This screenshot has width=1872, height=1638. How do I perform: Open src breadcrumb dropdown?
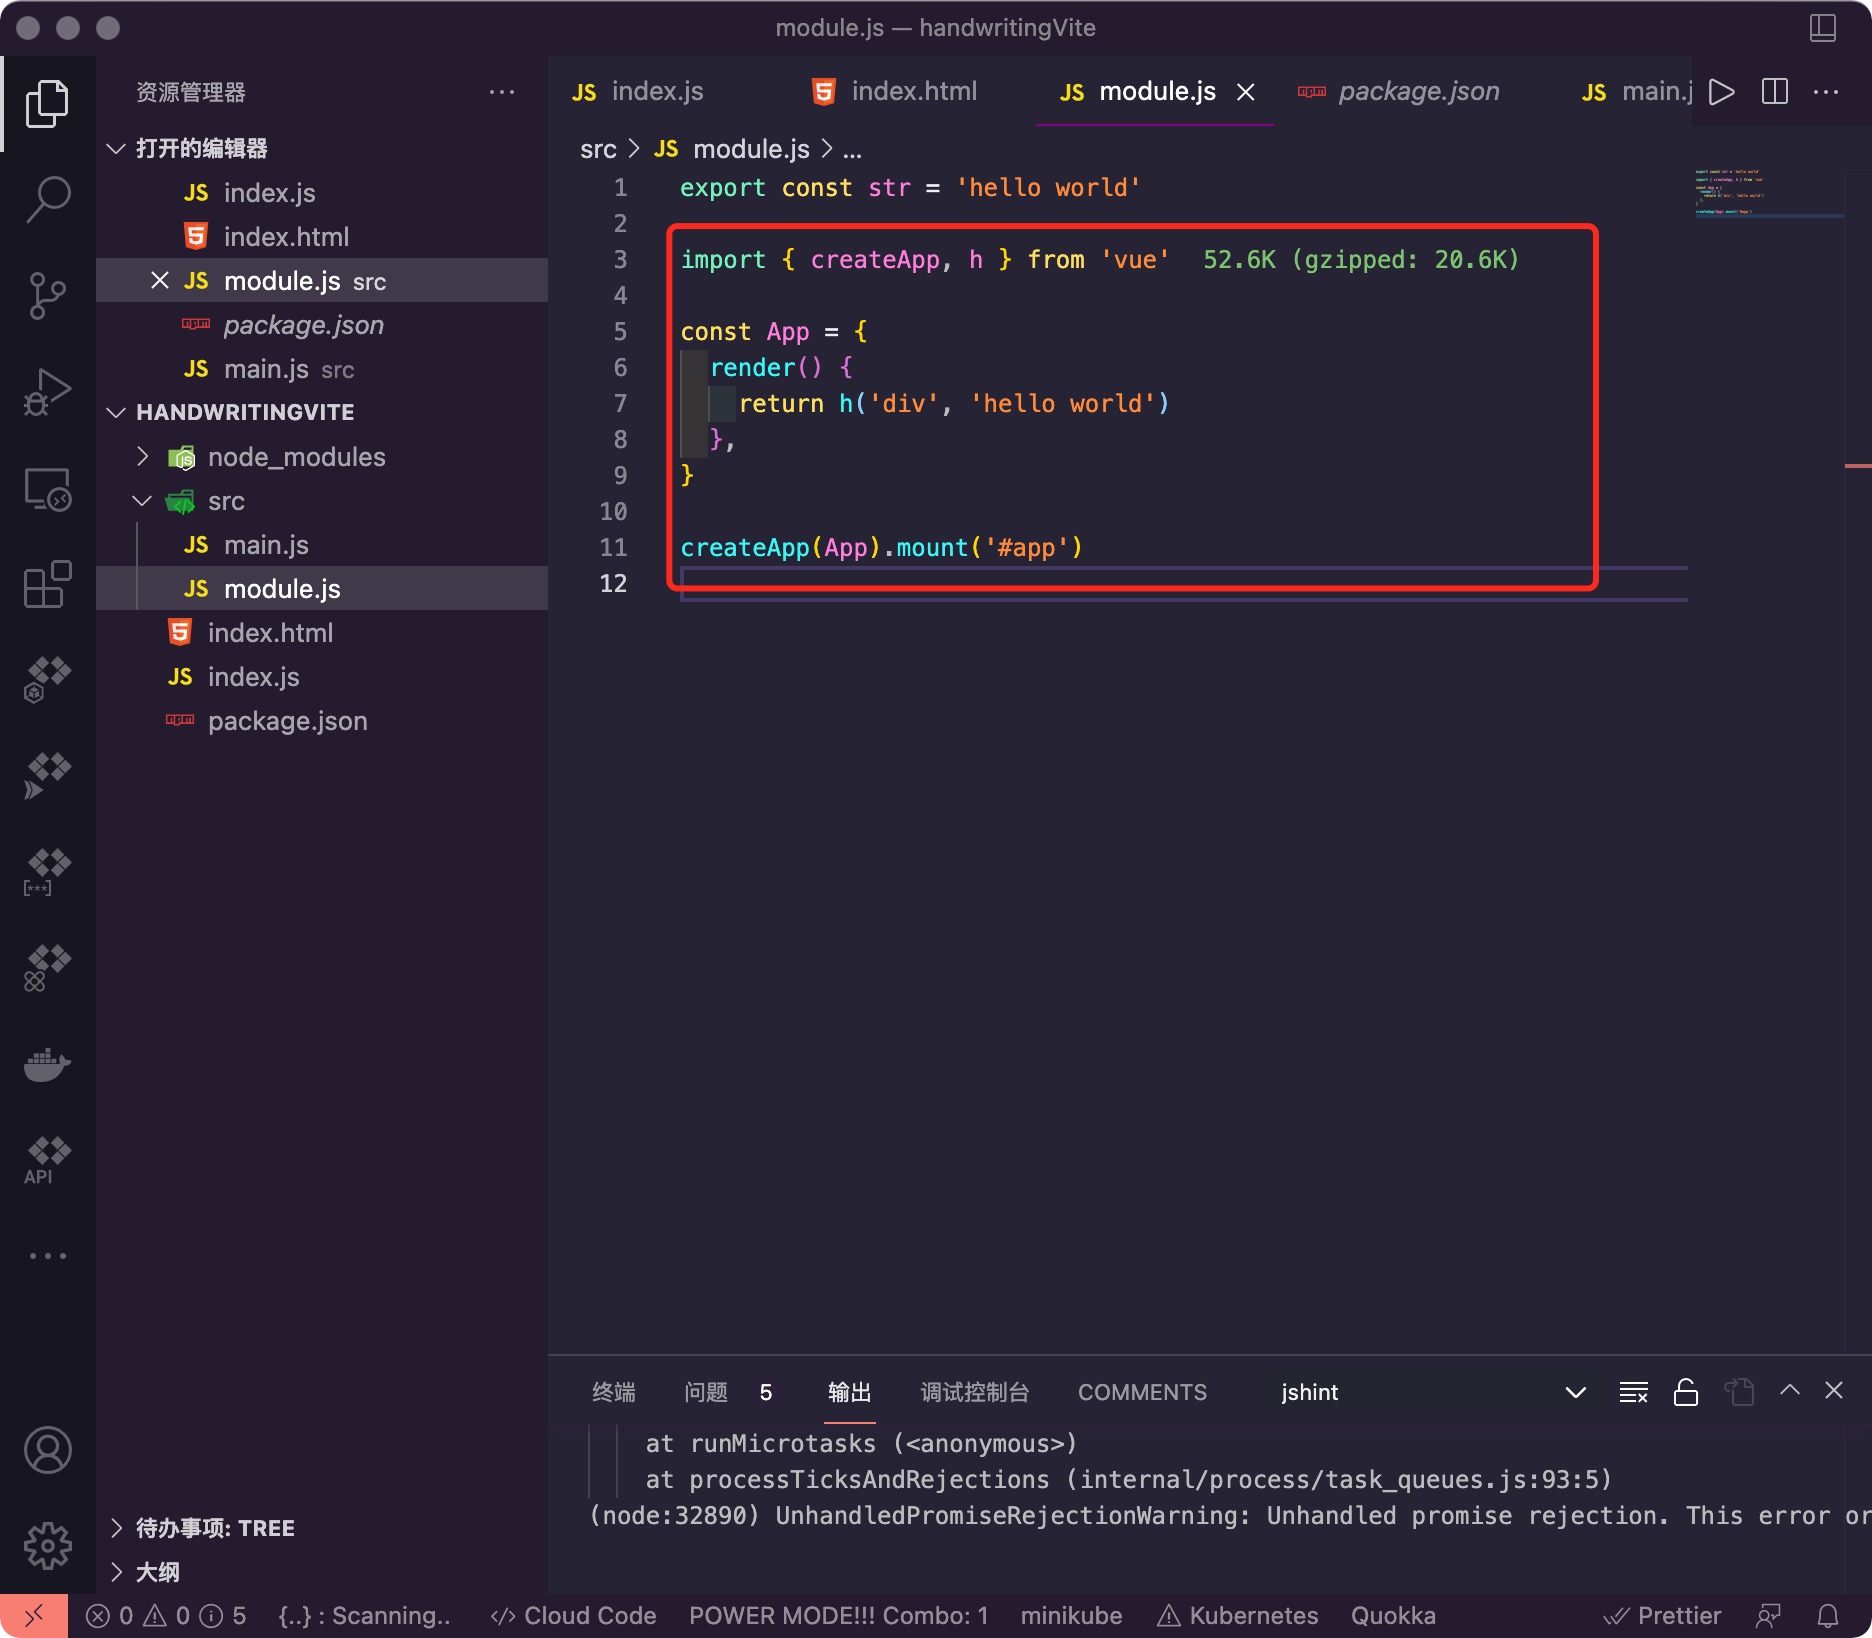point(598,150)
